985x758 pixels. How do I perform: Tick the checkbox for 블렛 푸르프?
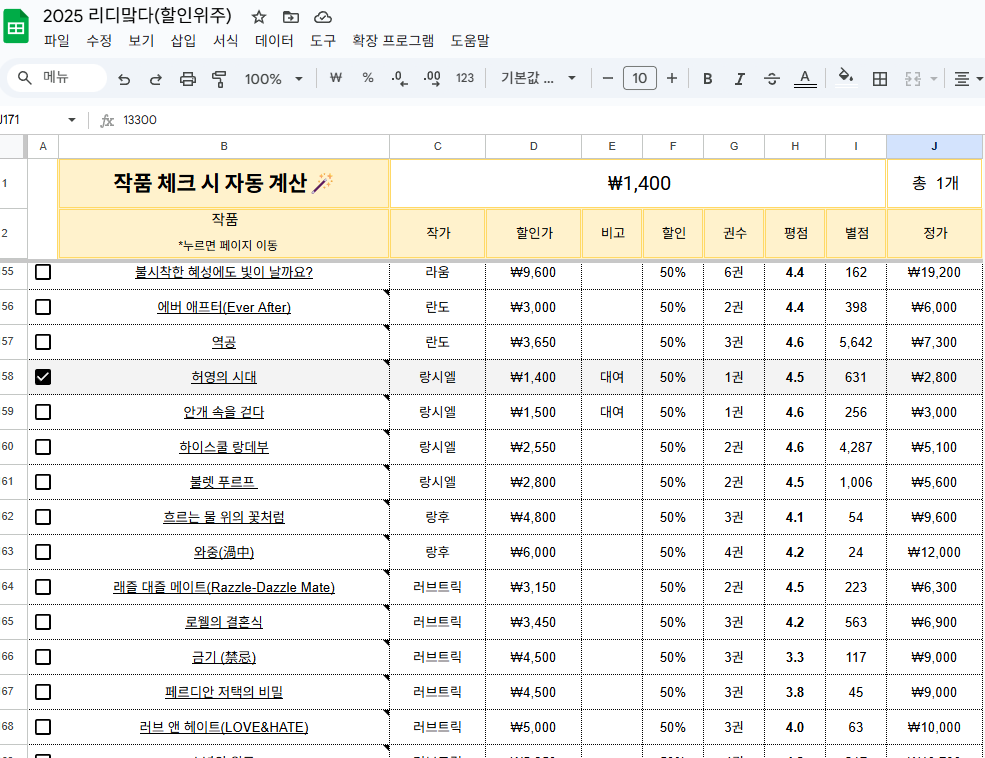pos(43,482)
